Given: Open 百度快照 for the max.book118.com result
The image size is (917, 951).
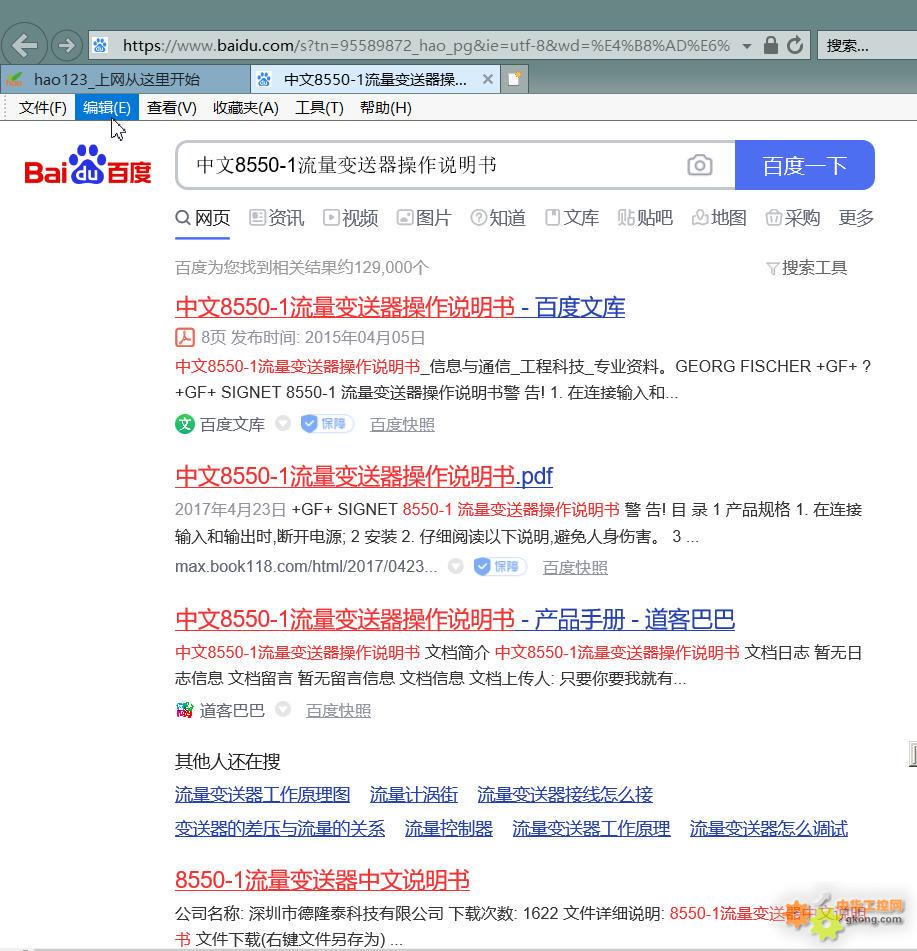Looking at the screenshot, I should [x=575, y=567].
